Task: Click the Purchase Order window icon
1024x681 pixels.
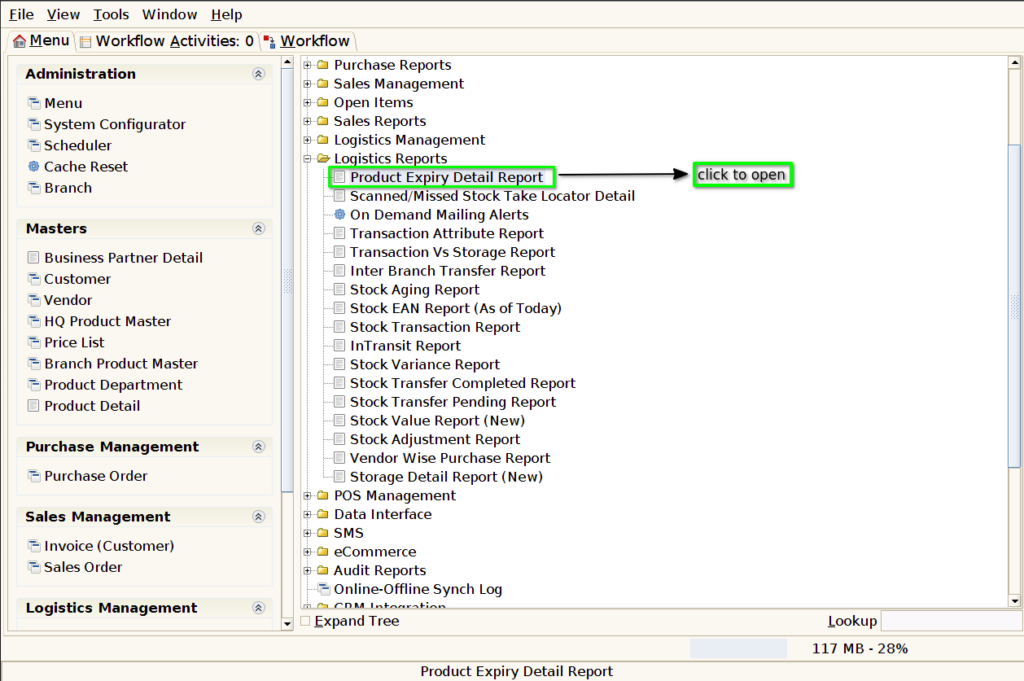Action: (x=34, y=475)
